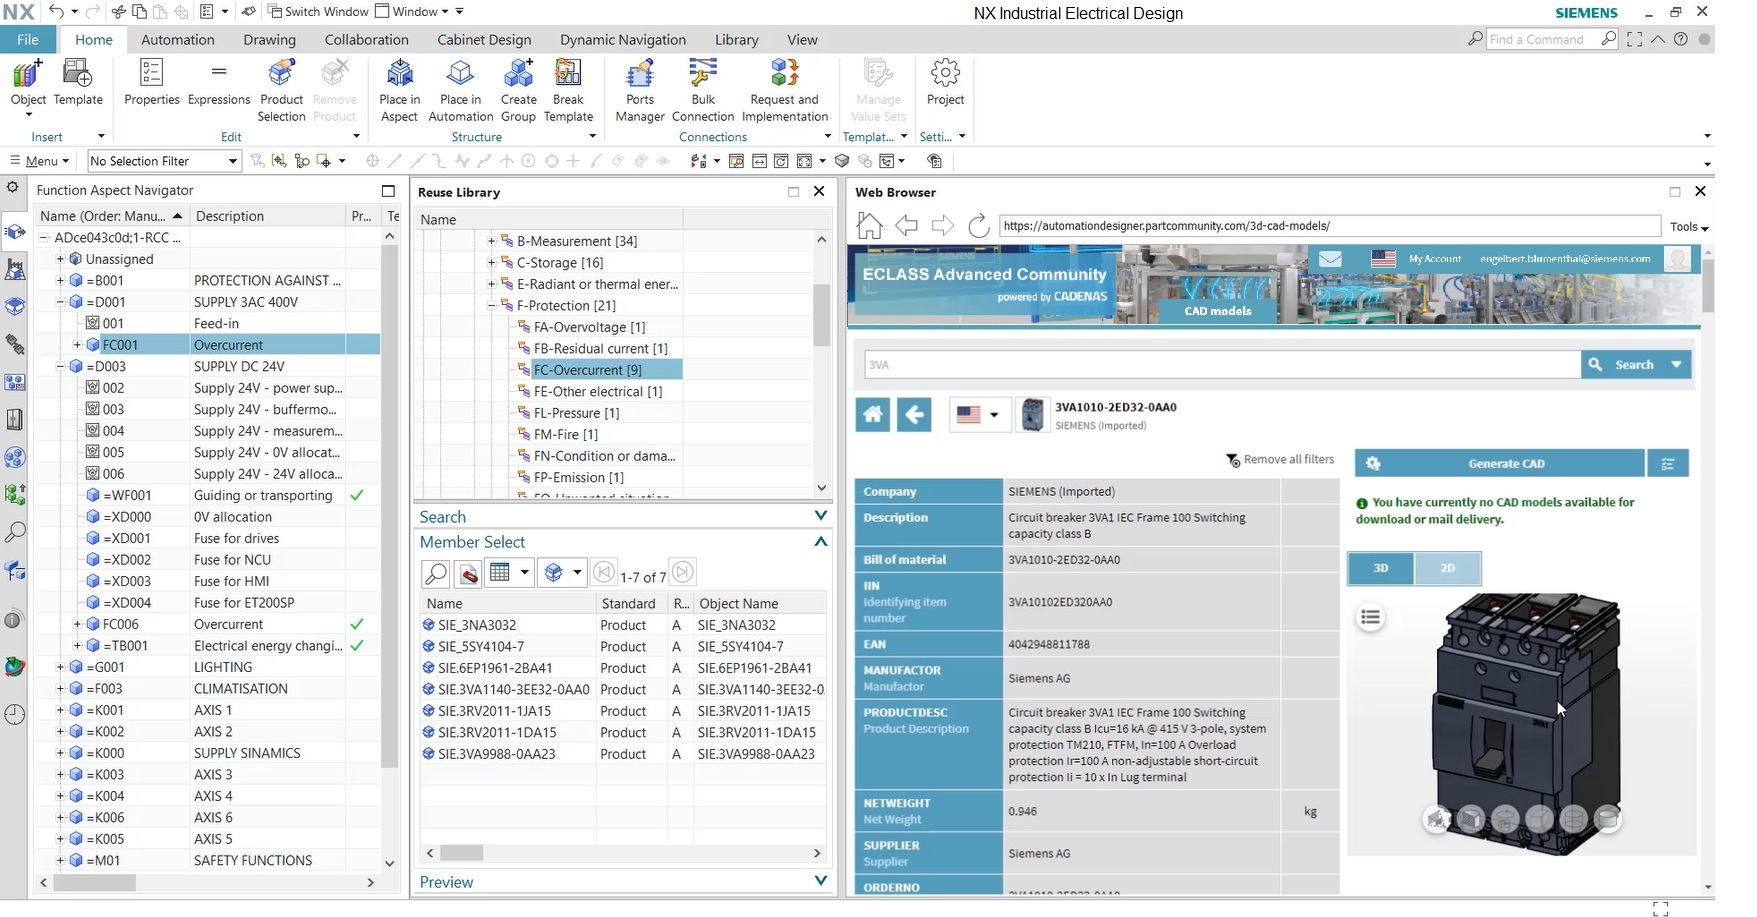Click the blue Search button
1757x917 pixels.
click(1623, 365)
